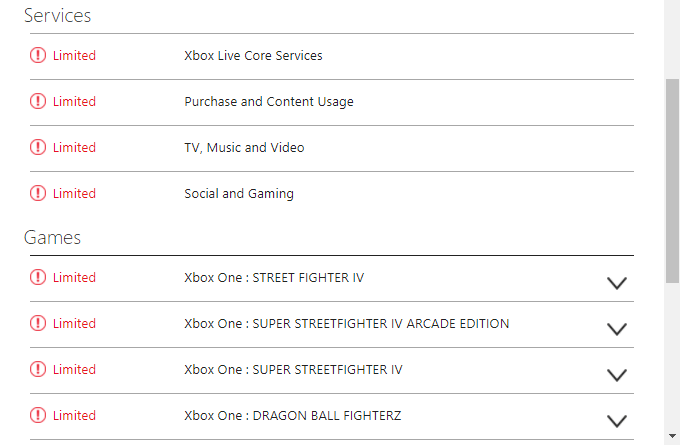
Task: Expand the Xbox One : SUPER STREETFIGHTER IV chevron
Action: 617,375
